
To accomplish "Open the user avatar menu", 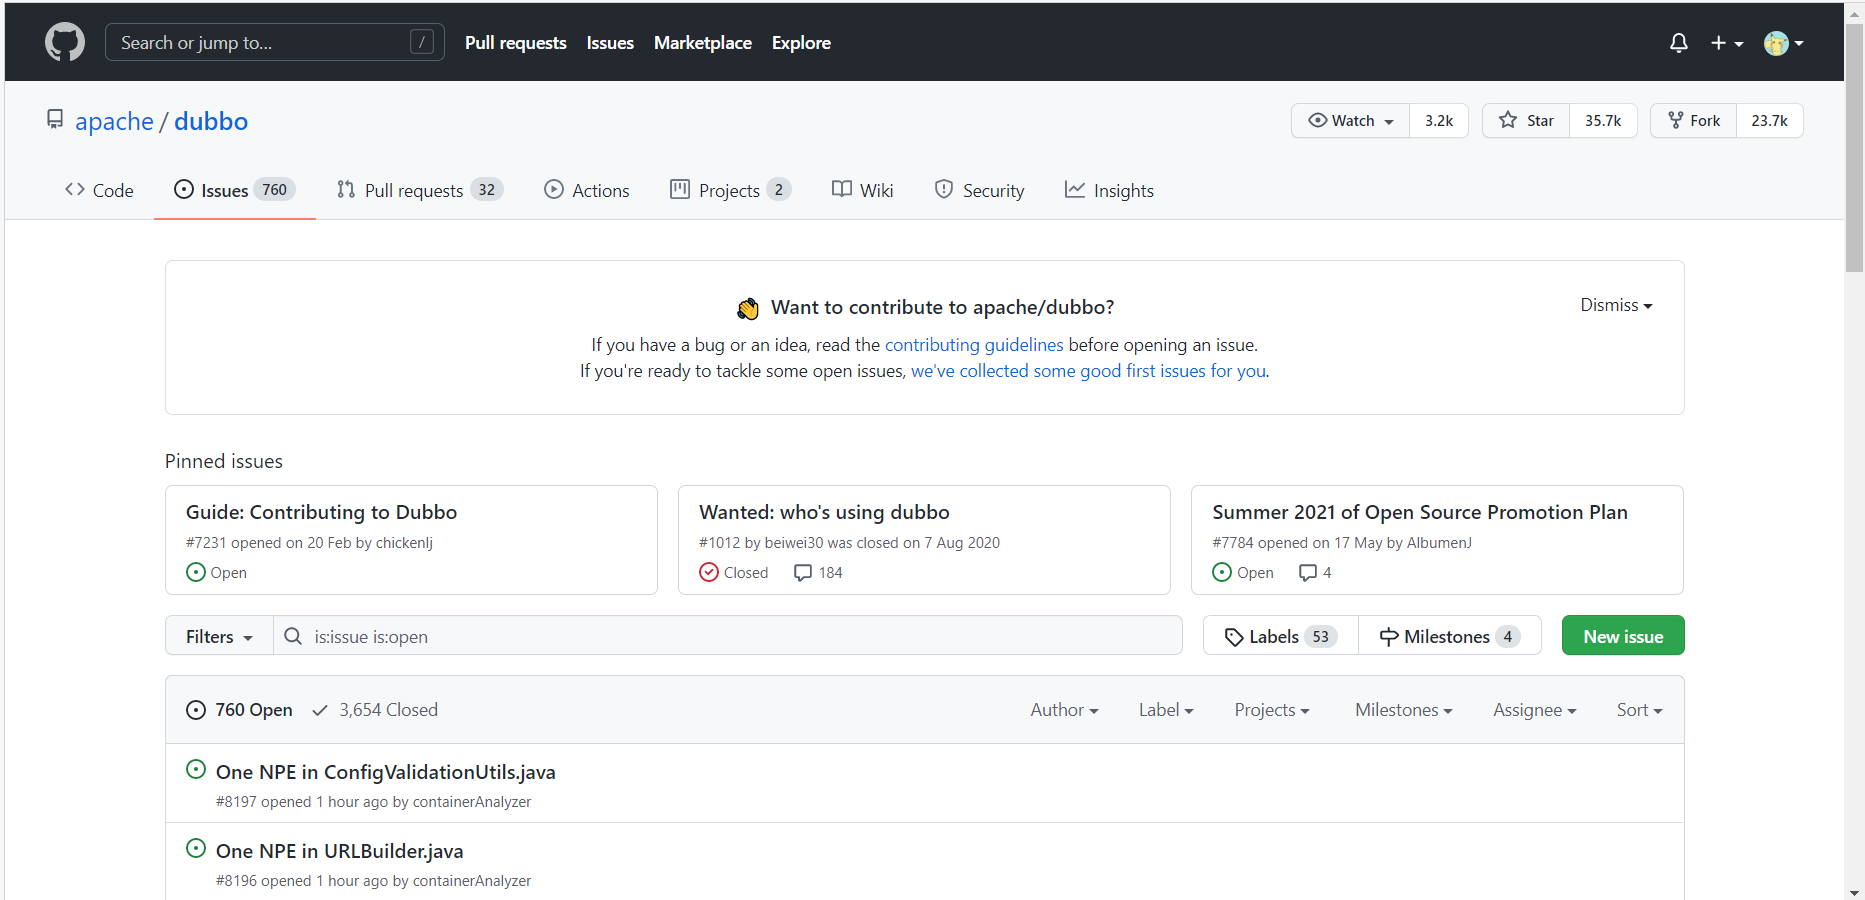I will (1784, 43).
